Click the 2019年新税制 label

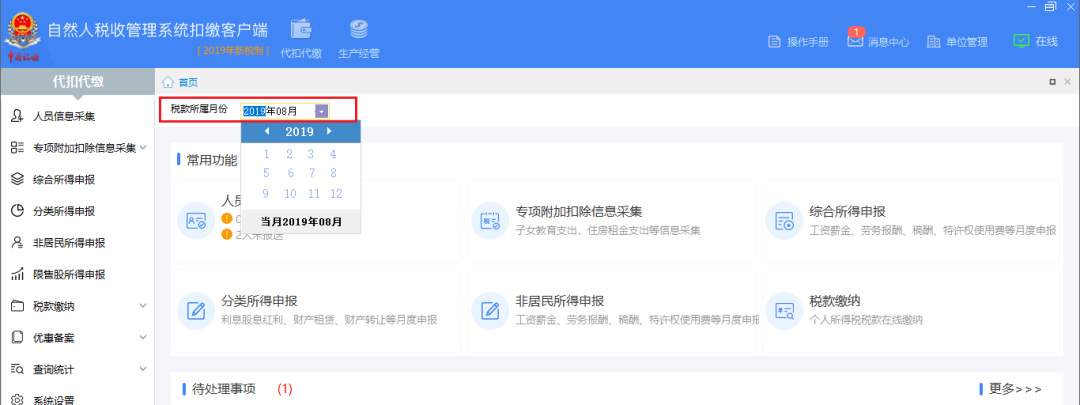coord(234,52)
